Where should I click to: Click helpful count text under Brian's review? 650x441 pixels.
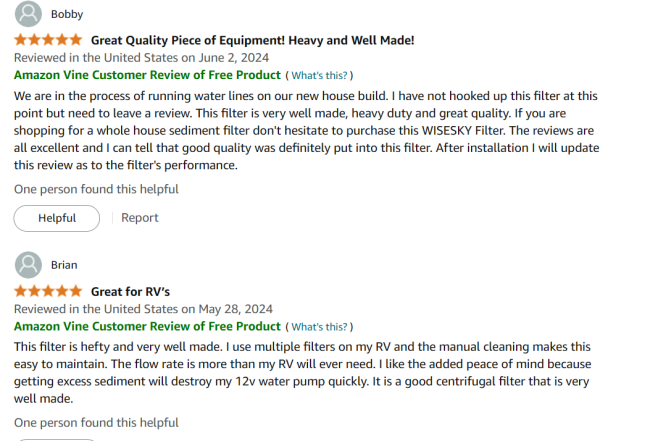[96, 423]
